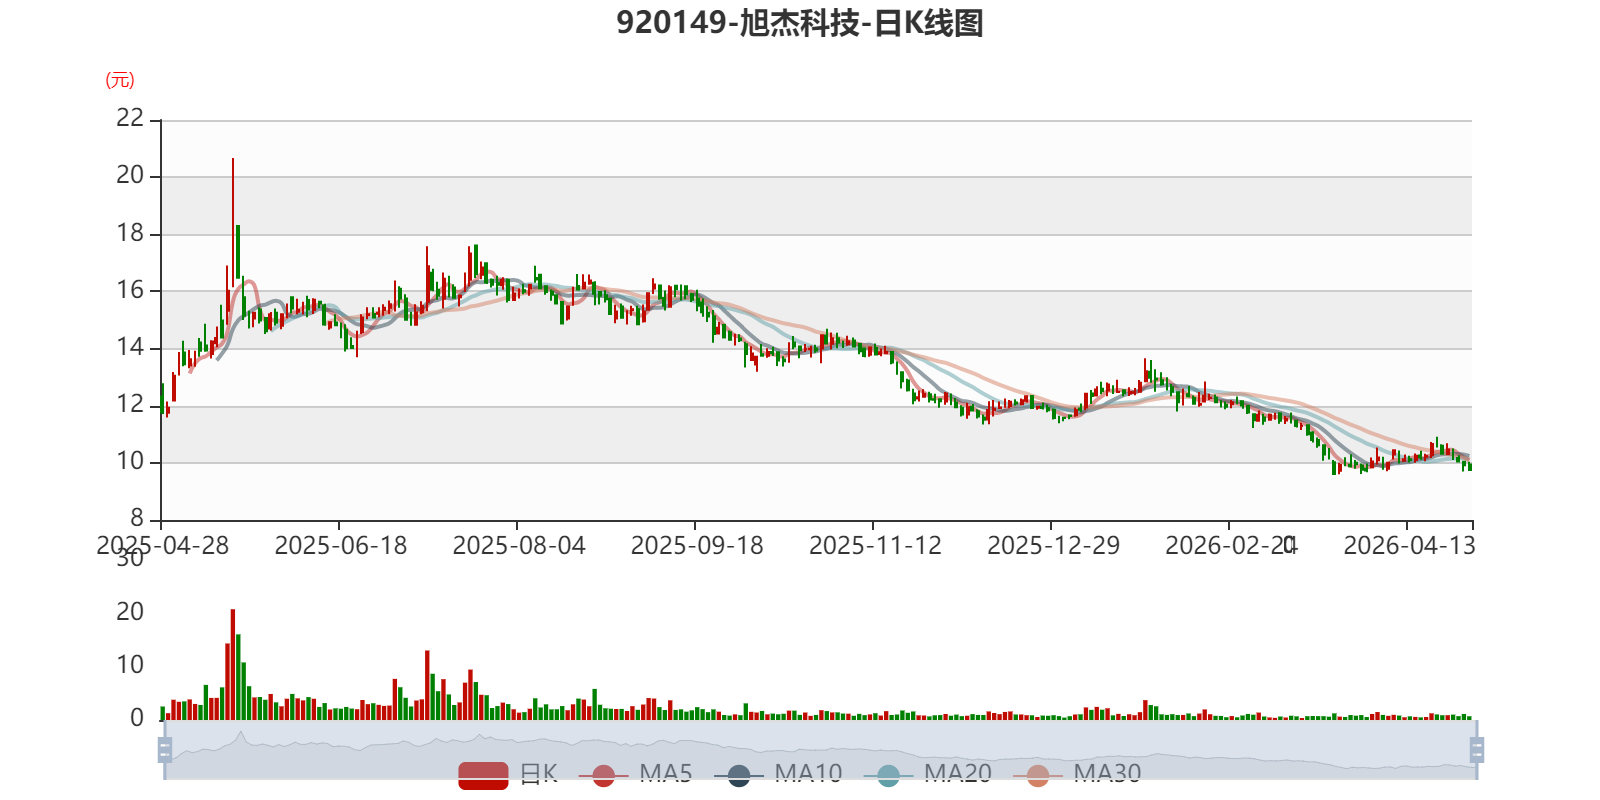The width and height of the screenshot is (1600, 800).
Task: Toggle MA30 series via its text label
Action: [1108, 774]
